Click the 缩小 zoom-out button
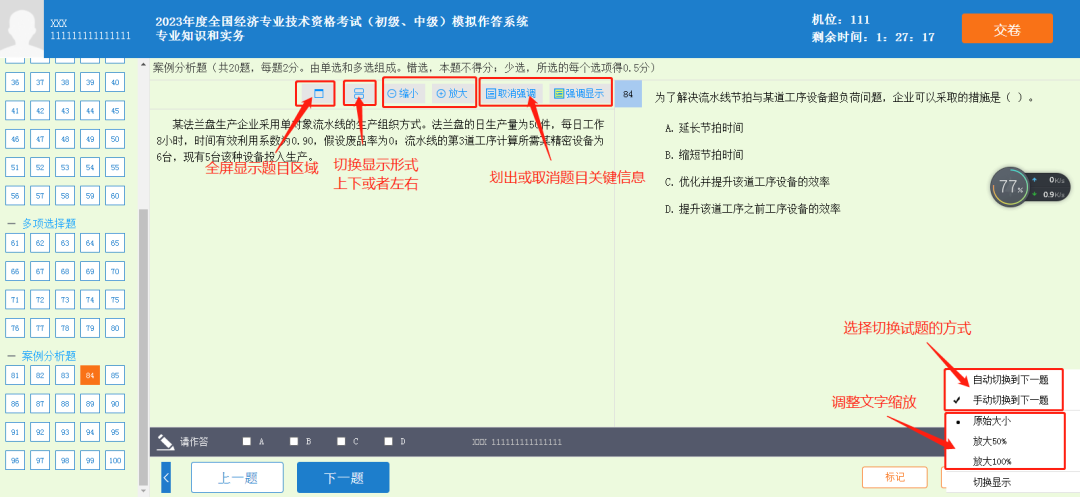1080x497 pixels. pos(403,94)
